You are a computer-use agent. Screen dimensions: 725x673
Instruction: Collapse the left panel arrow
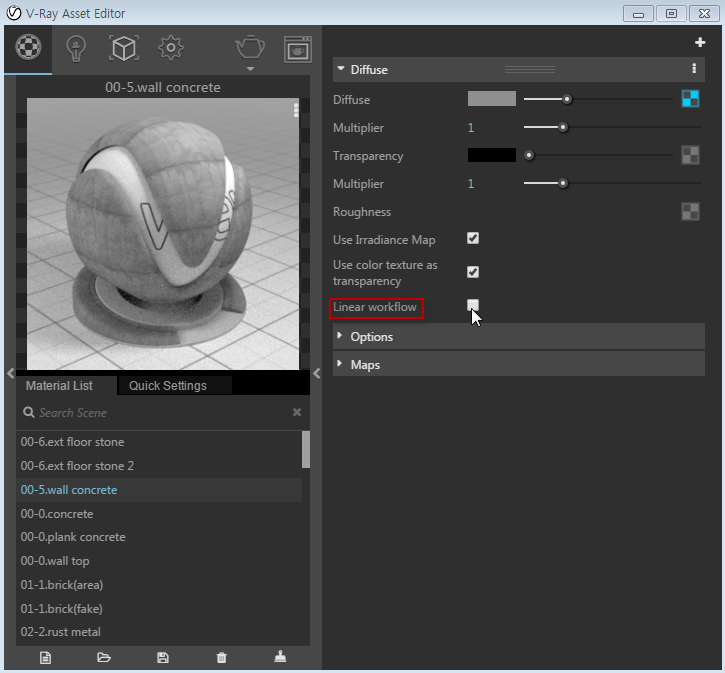[11, 373]
